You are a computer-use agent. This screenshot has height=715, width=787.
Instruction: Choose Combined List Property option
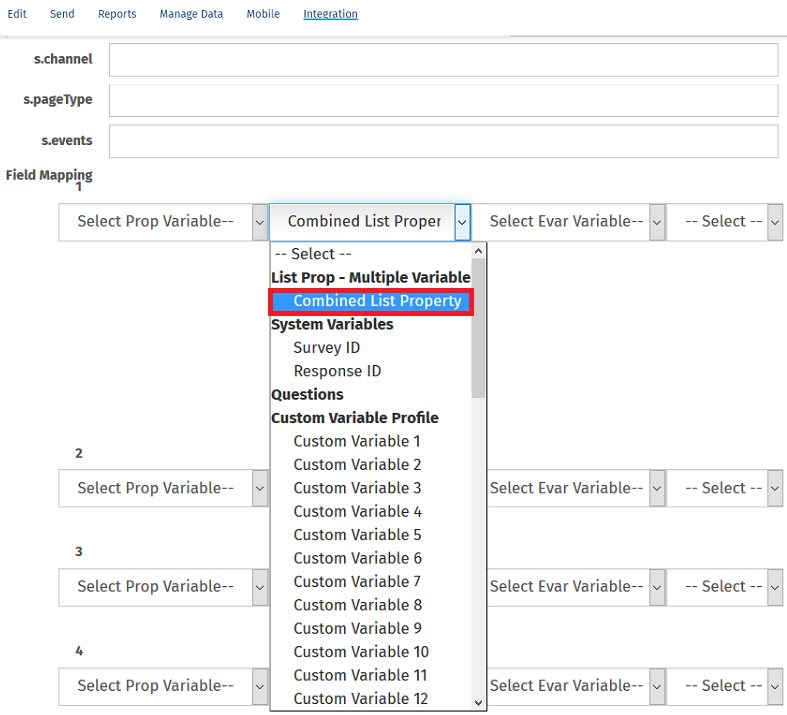coord(377,301)
